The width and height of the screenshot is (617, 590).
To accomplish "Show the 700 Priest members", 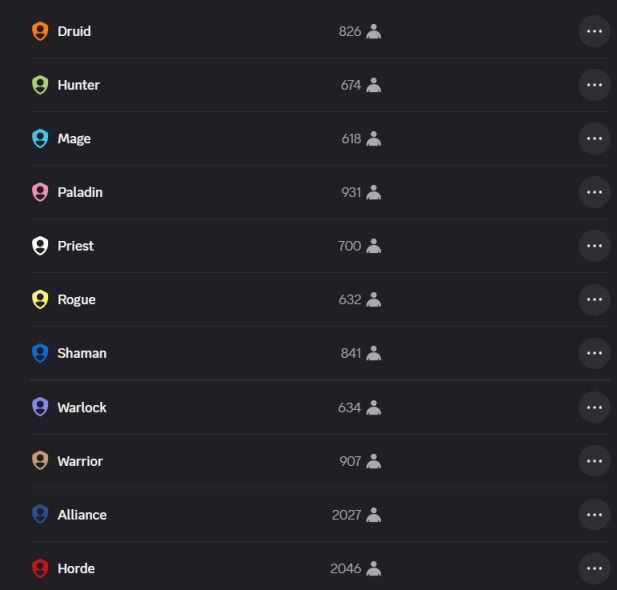I will 360,246.
